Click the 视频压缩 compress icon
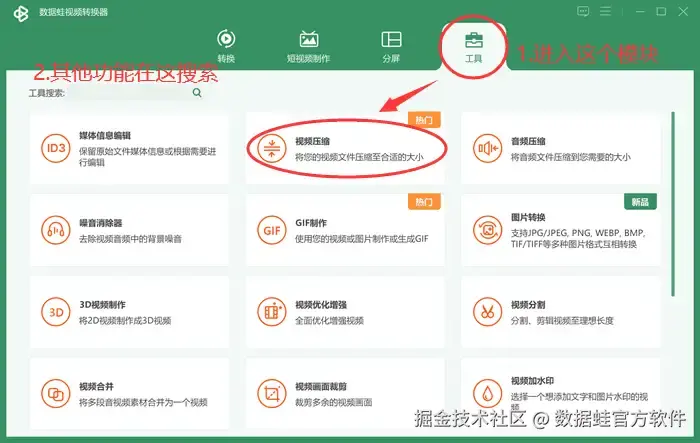Screen dimensions: 700x443 click(x=271, y=148)
